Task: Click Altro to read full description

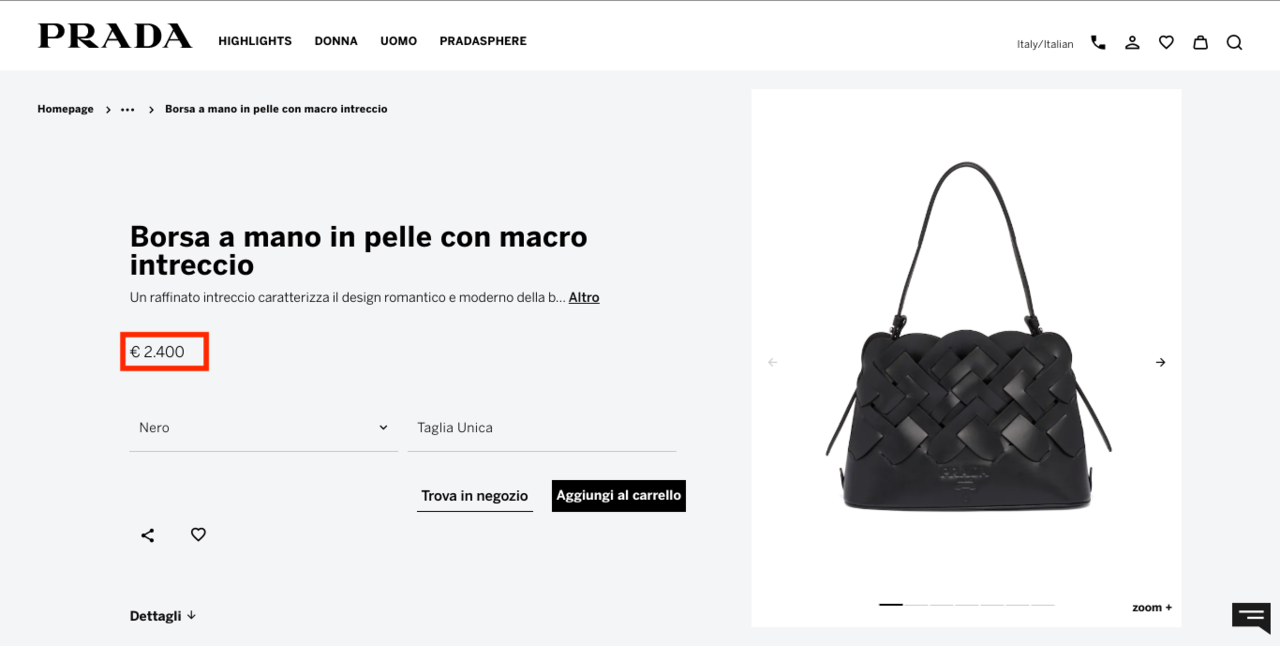Action: click(x=584, y=297)
